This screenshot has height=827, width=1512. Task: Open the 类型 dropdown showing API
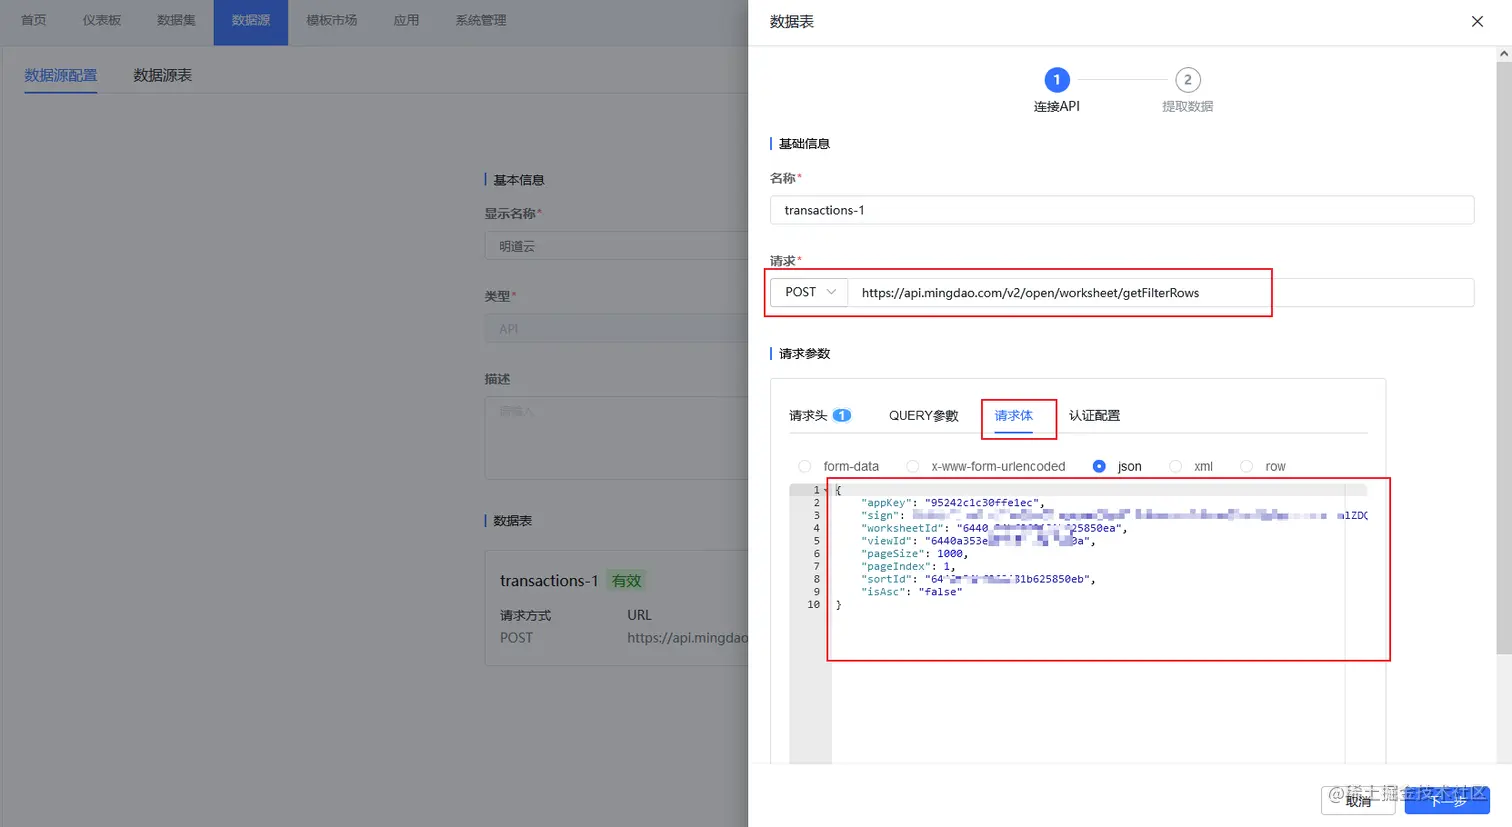tap(616, 328)
